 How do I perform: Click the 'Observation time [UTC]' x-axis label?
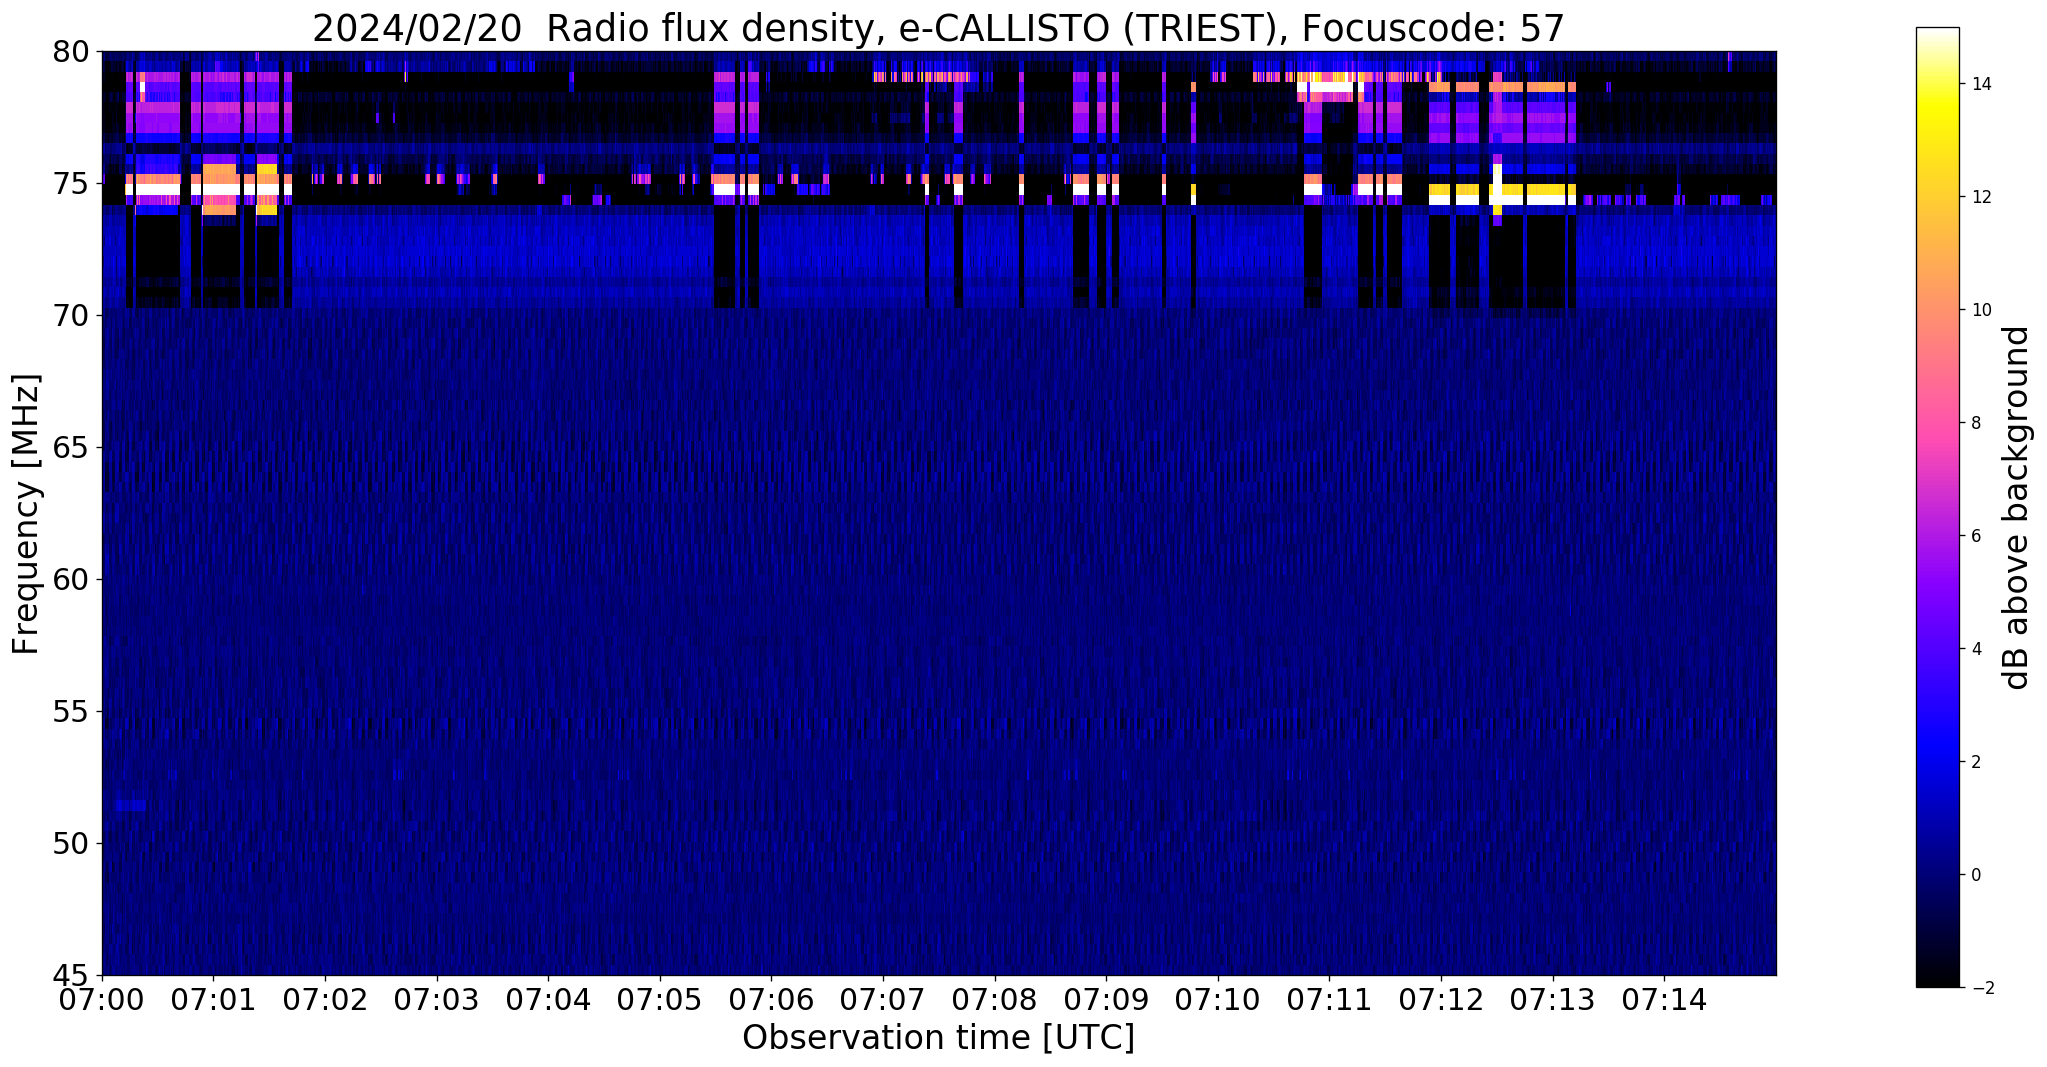pyautogui.click(x=938, y=1038)
